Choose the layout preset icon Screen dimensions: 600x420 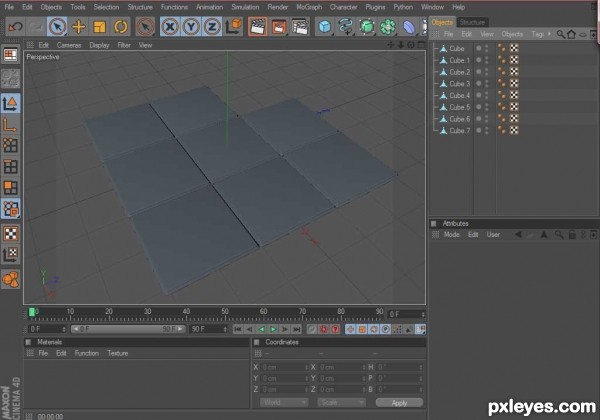[10, 55]
